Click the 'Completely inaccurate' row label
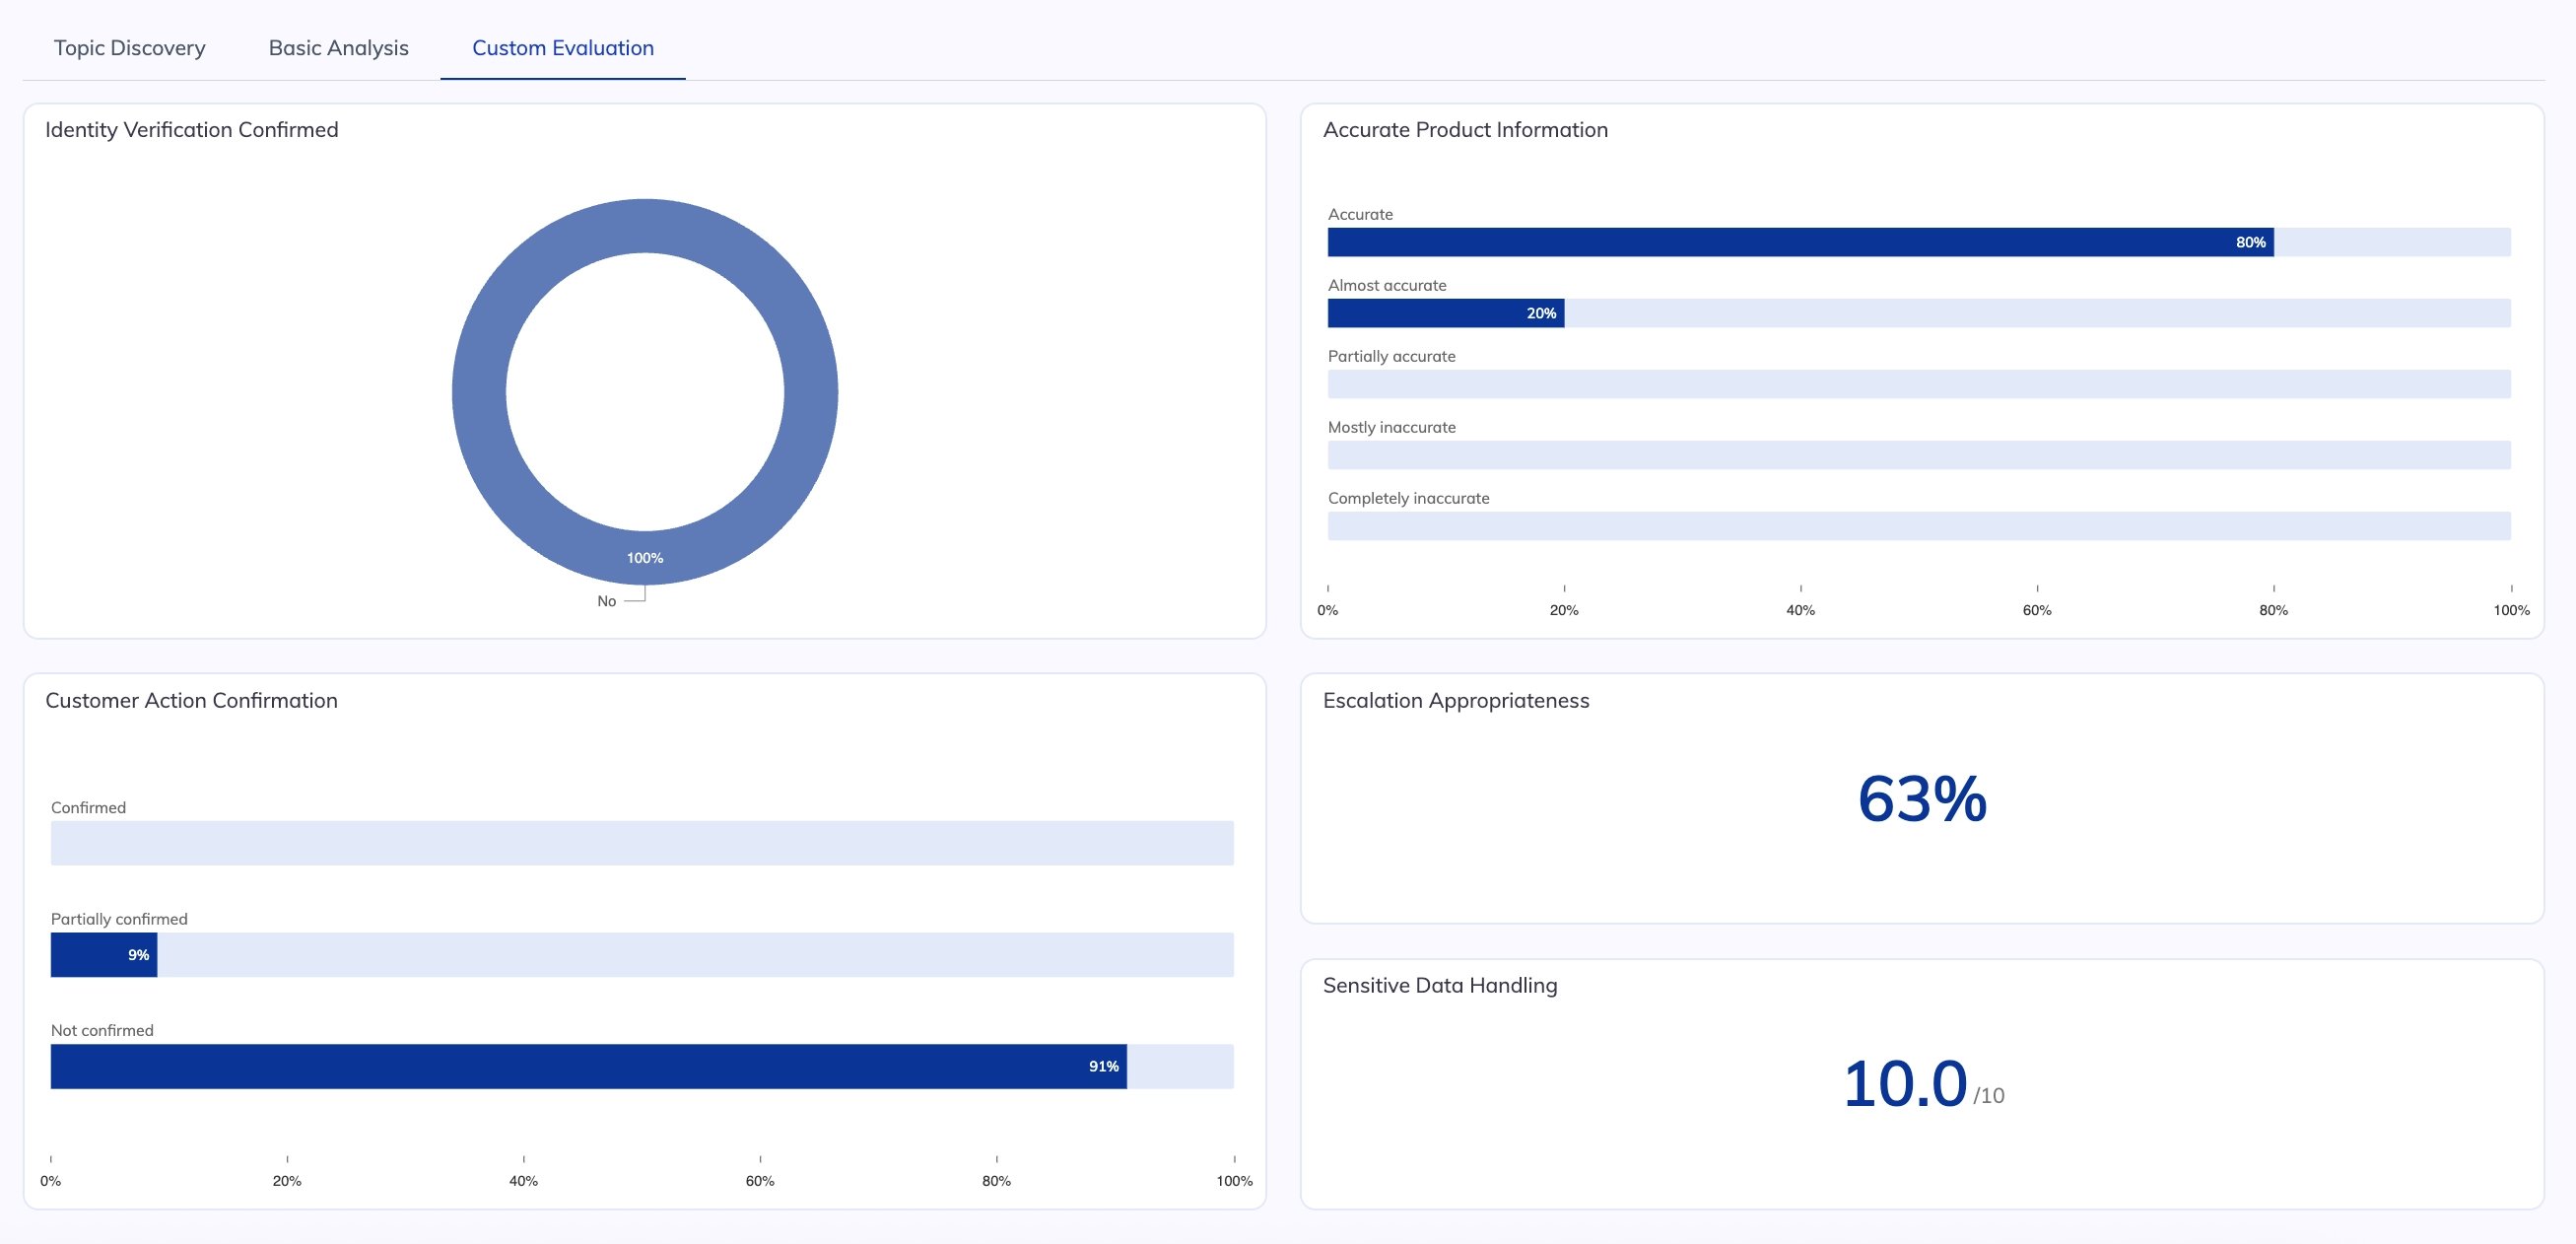This screenshot has height=1244, width=2576. [x=1409, y=498]
